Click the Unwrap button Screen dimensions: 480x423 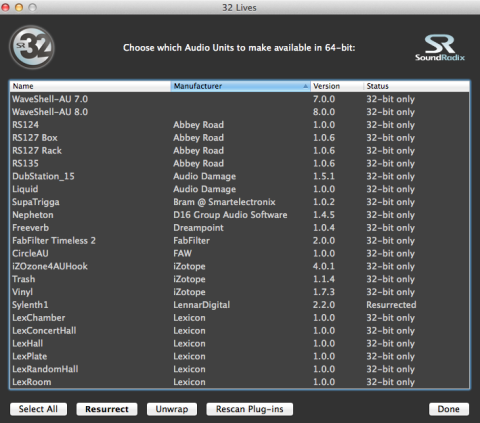(x=172, y=409)
